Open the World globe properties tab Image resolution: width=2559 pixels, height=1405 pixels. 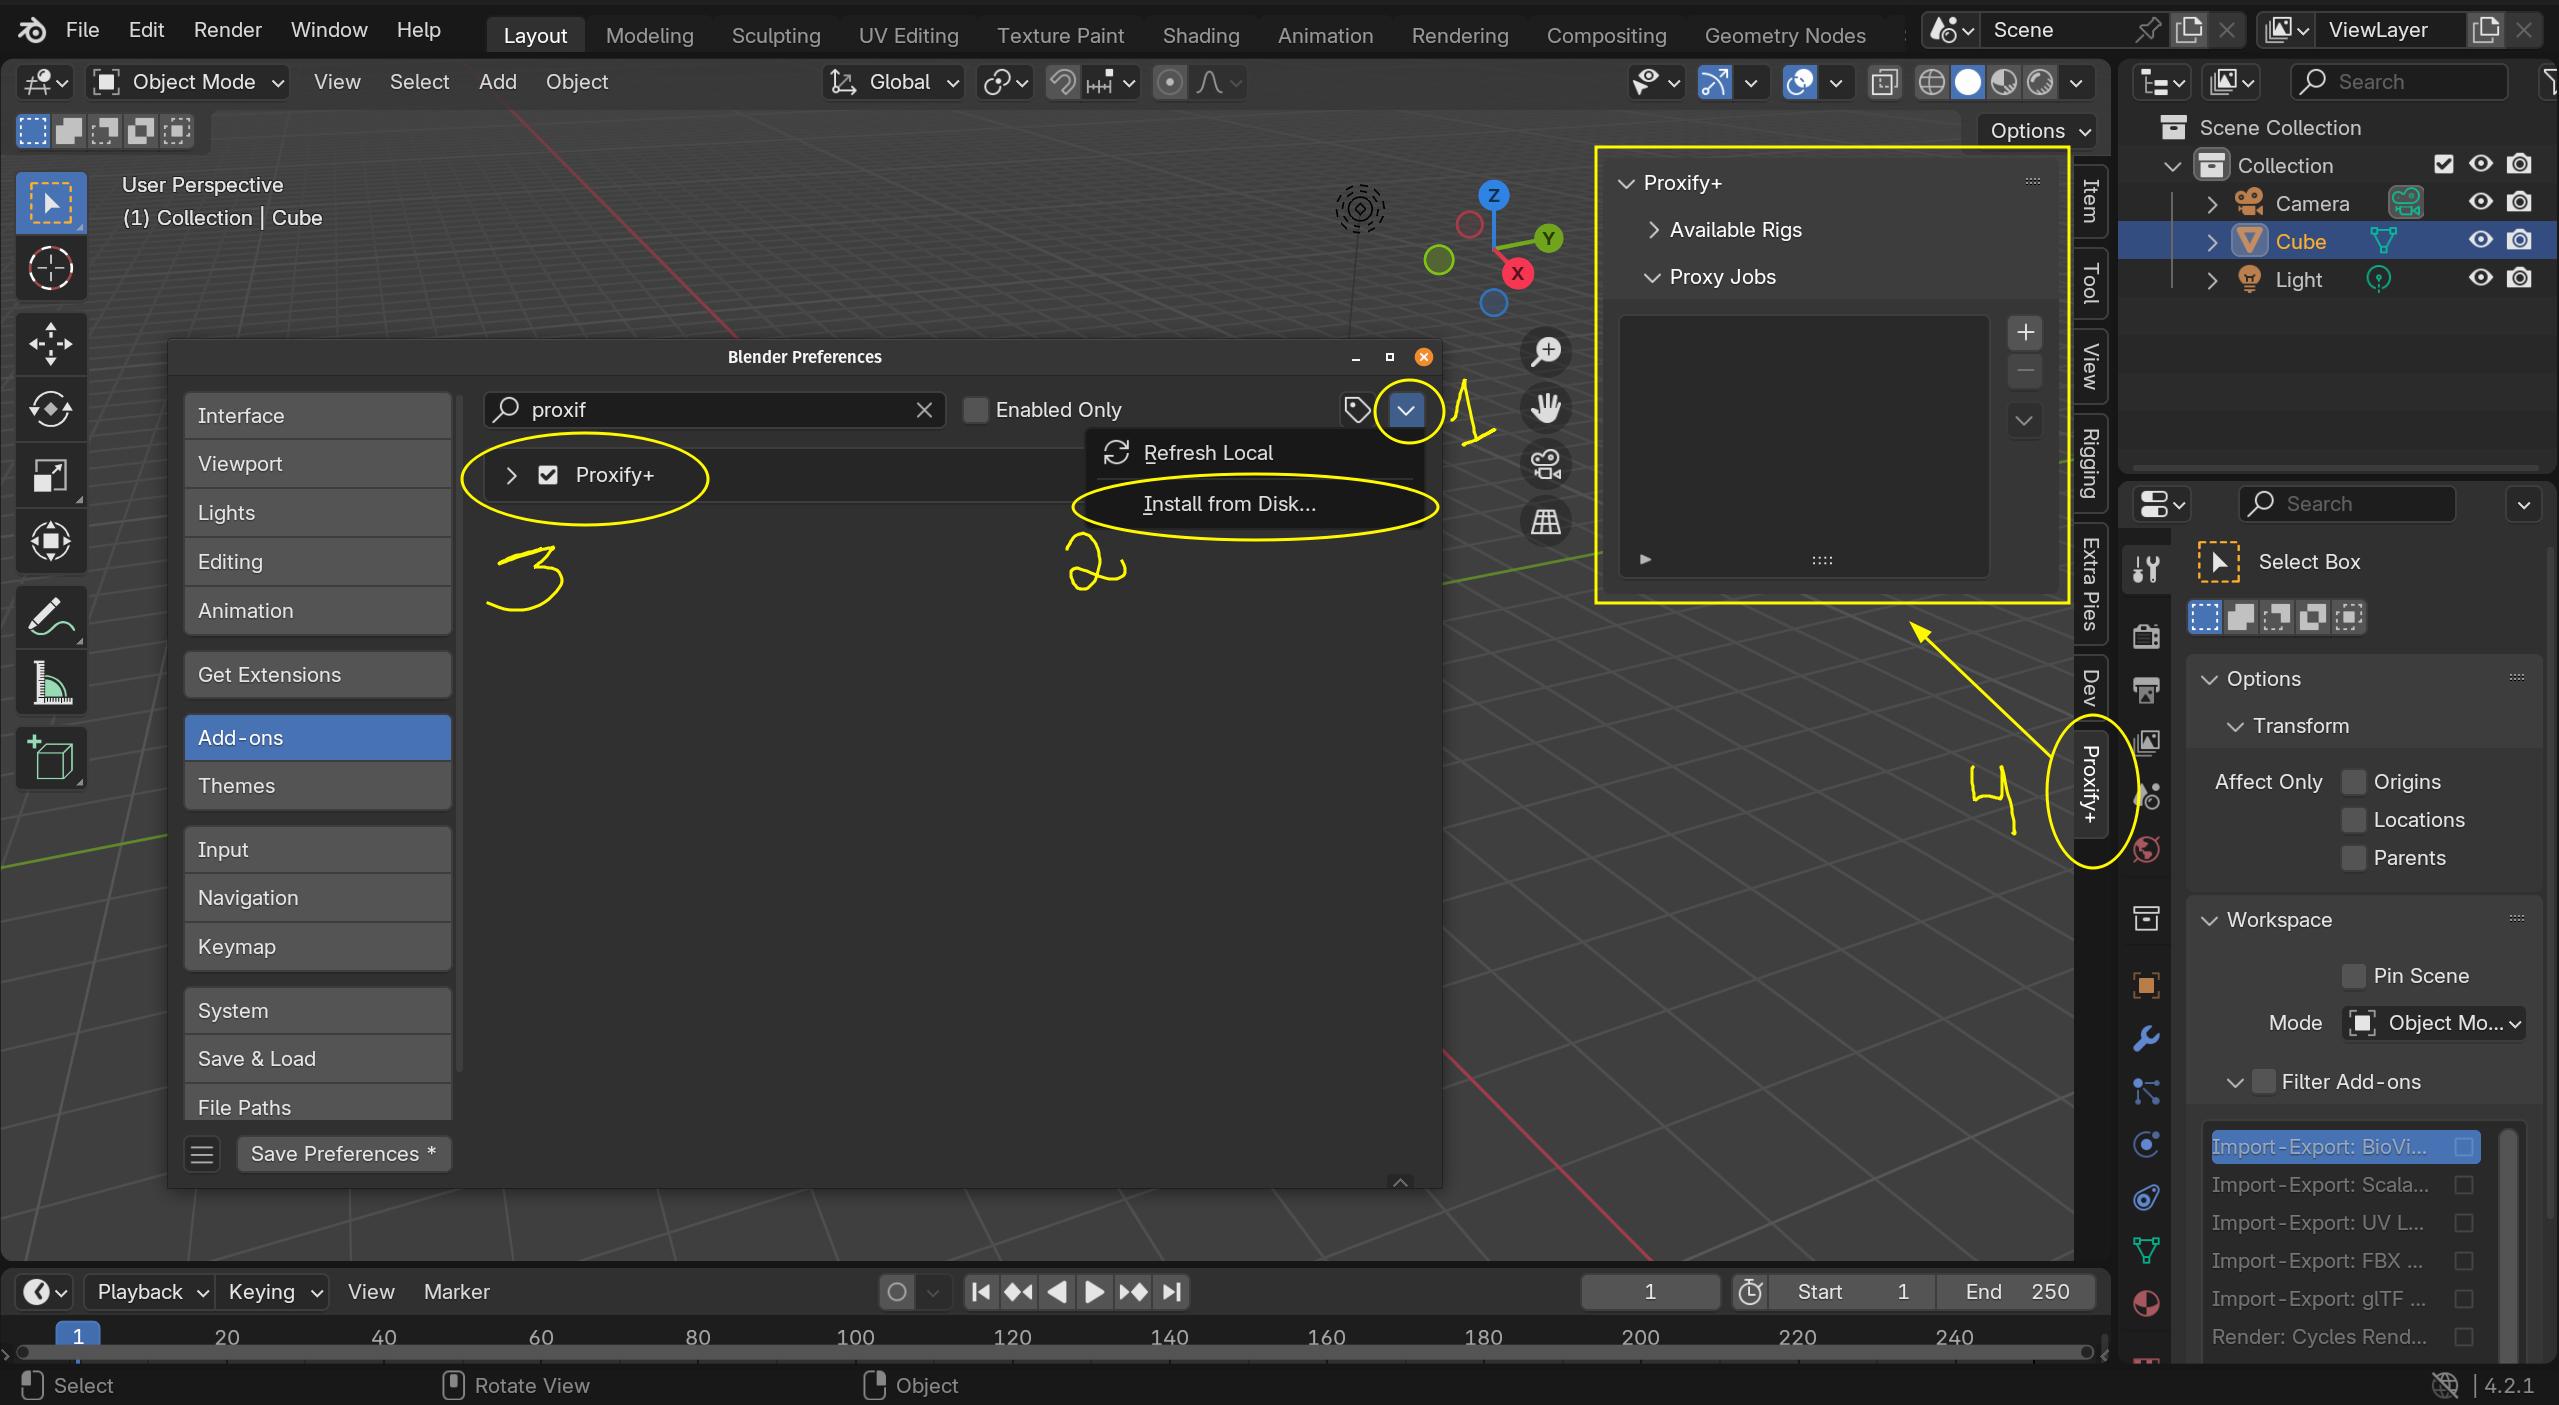tap(2146, 850)
